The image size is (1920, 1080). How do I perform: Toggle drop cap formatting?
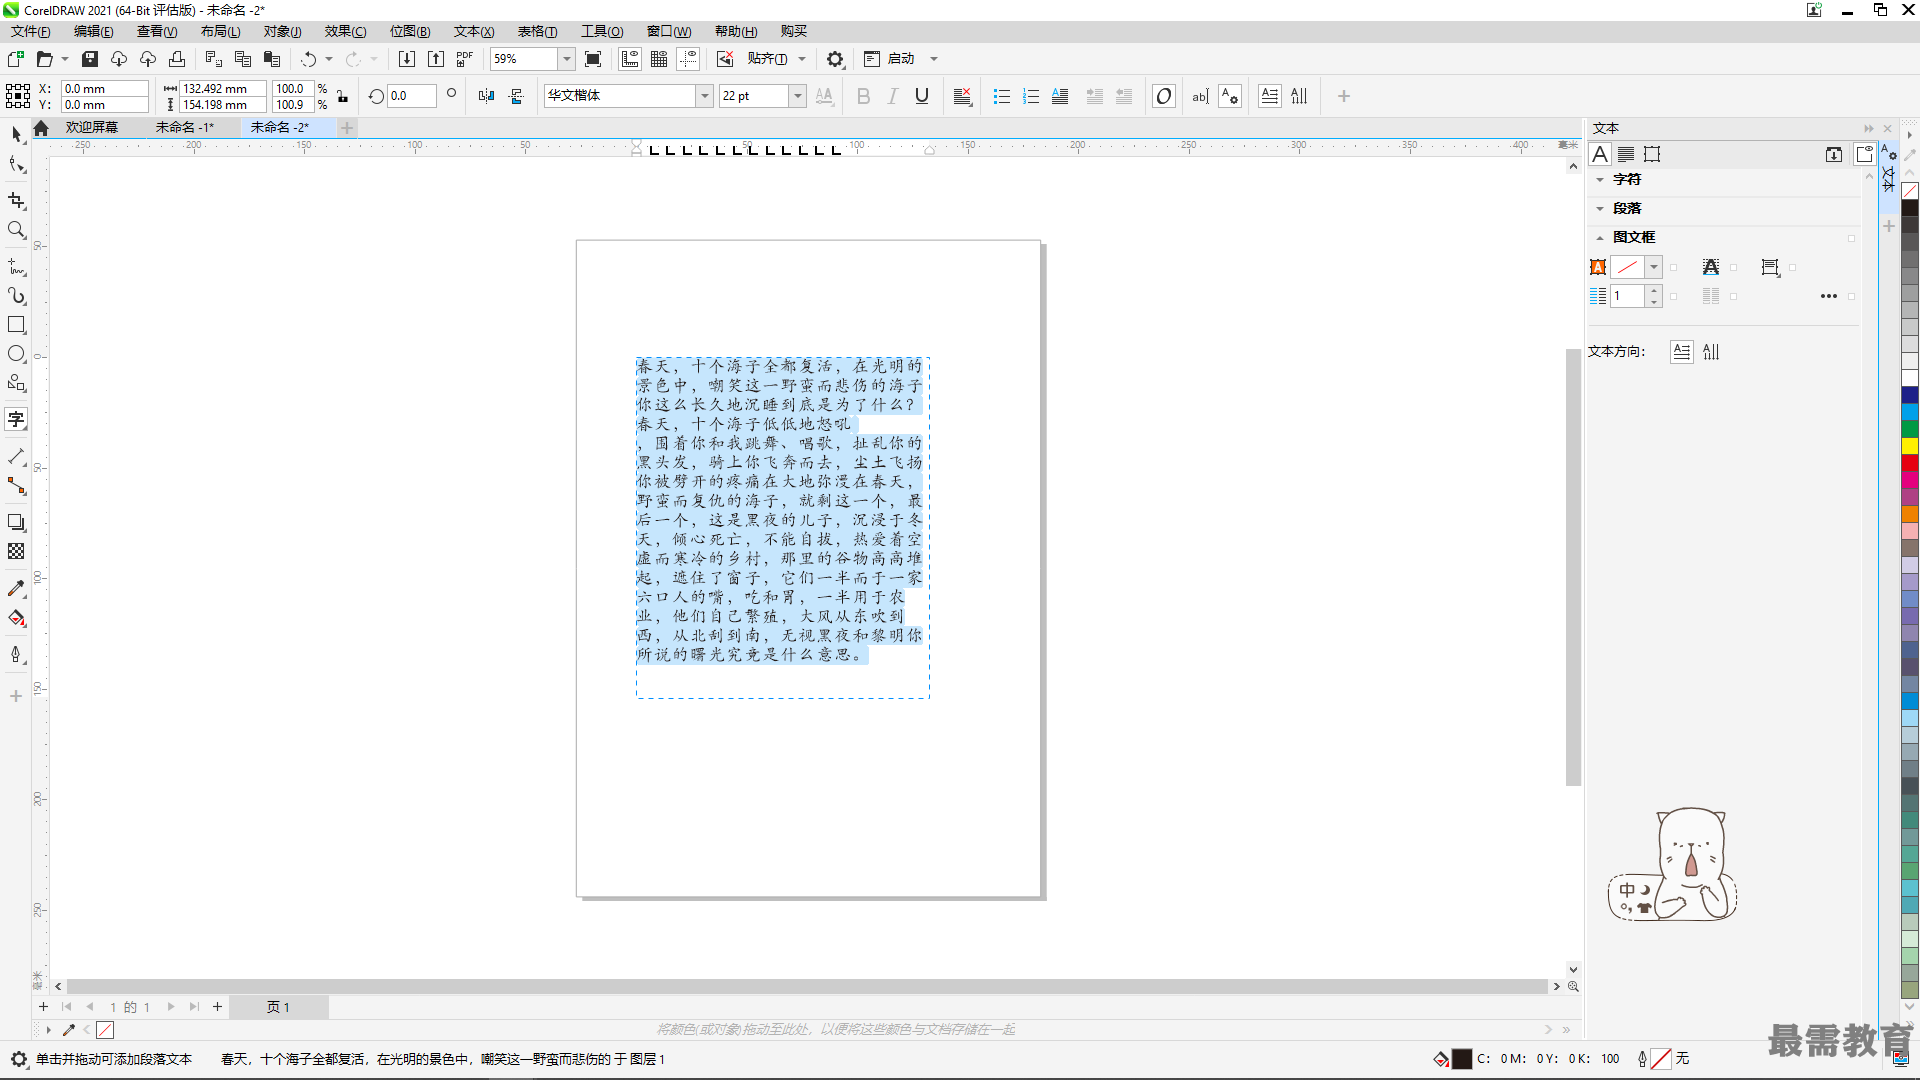click(x=1060, y=96)
